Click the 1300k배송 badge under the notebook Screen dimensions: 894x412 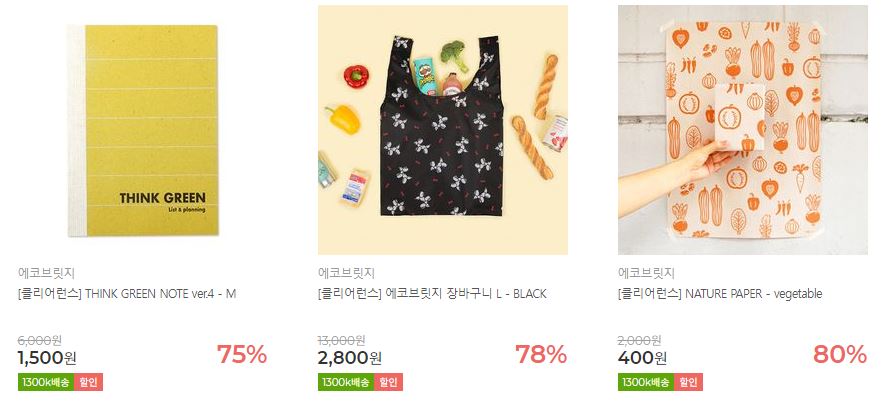click(x=46, y=382)
